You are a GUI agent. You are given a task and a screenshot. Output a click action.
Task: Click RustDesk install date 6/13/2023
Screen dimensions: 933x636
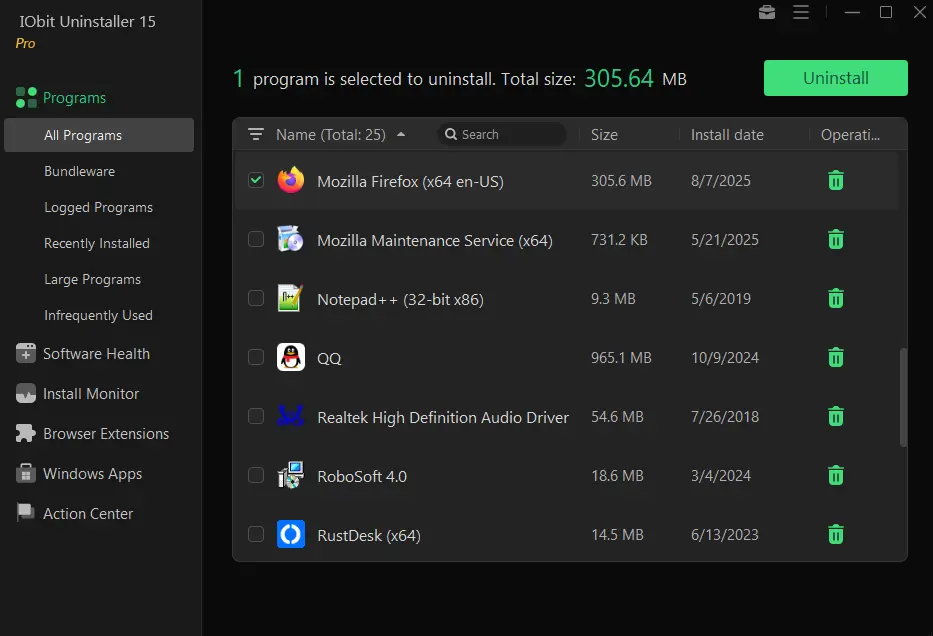click(725, 534)
